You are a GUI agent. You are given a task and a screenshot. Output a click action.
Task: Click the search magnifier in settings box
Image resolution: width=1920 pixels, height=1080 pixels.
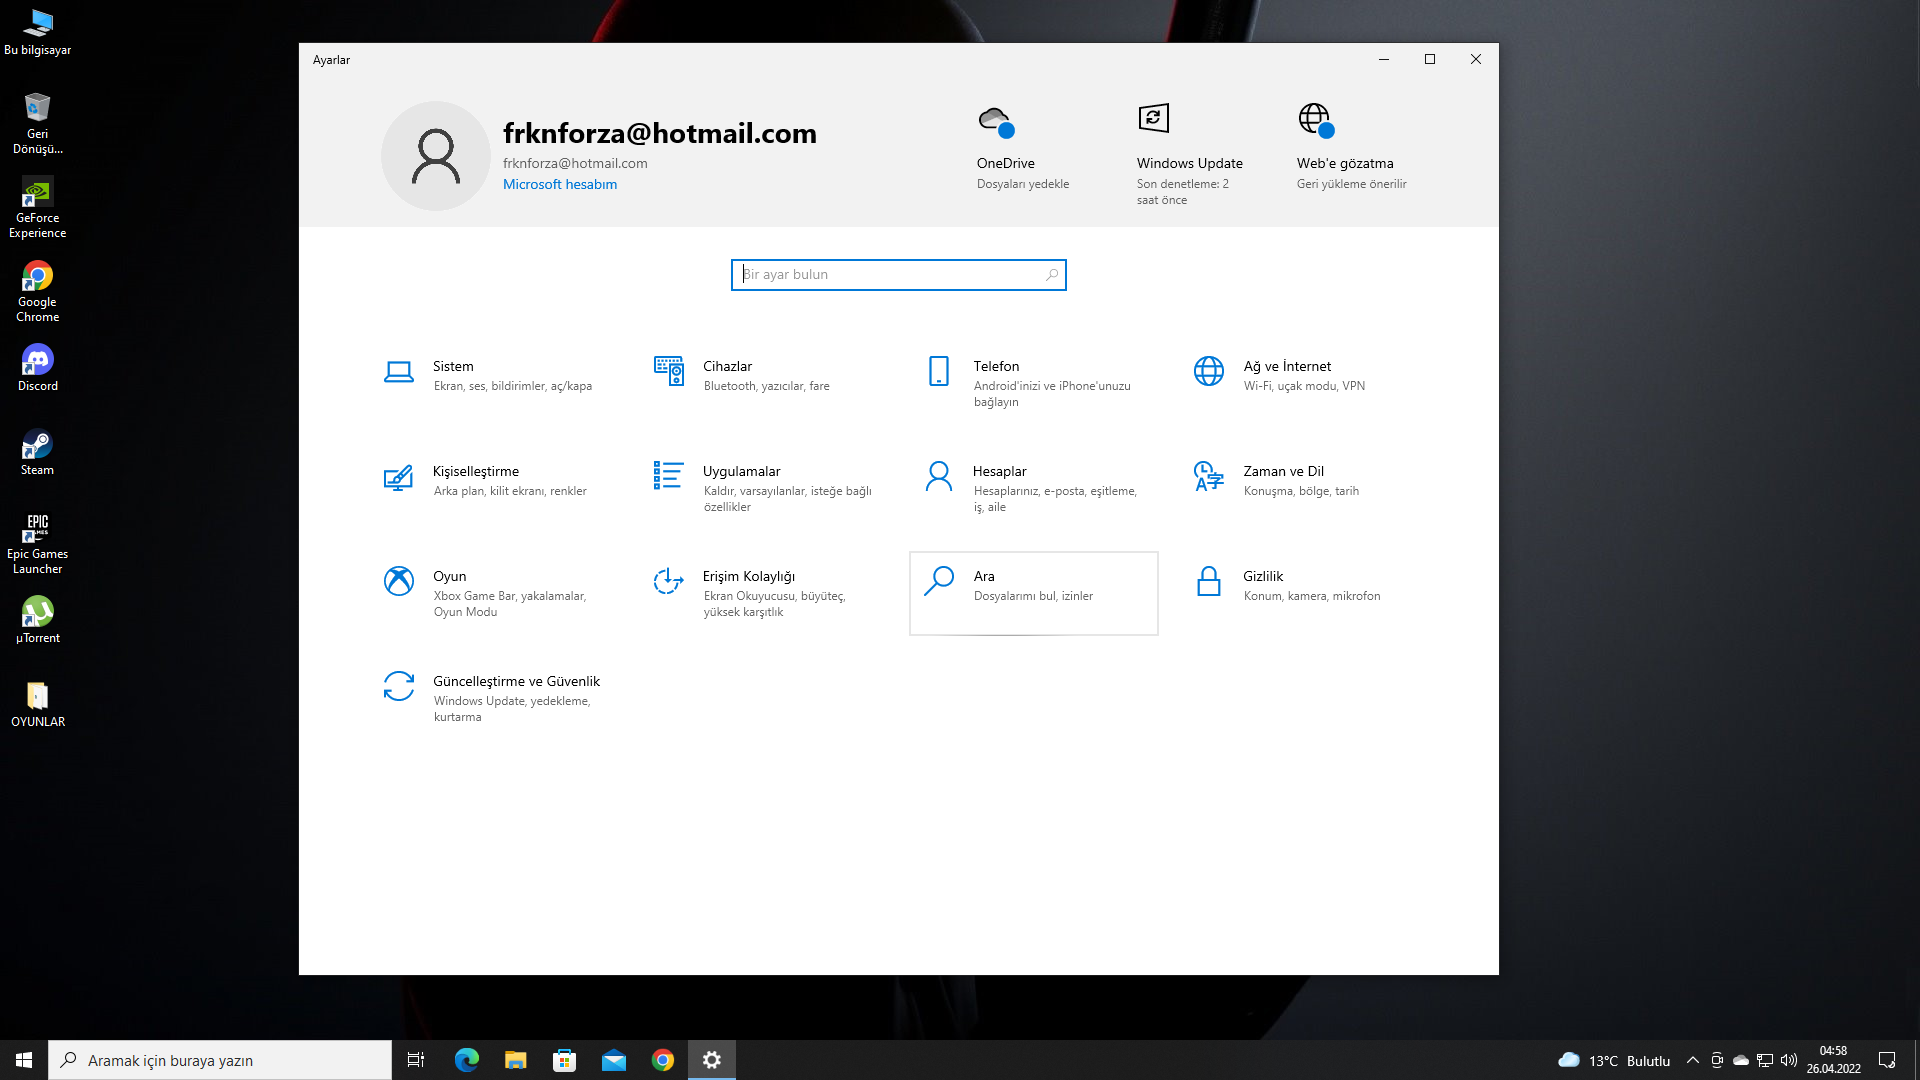tap(1052, 275)
